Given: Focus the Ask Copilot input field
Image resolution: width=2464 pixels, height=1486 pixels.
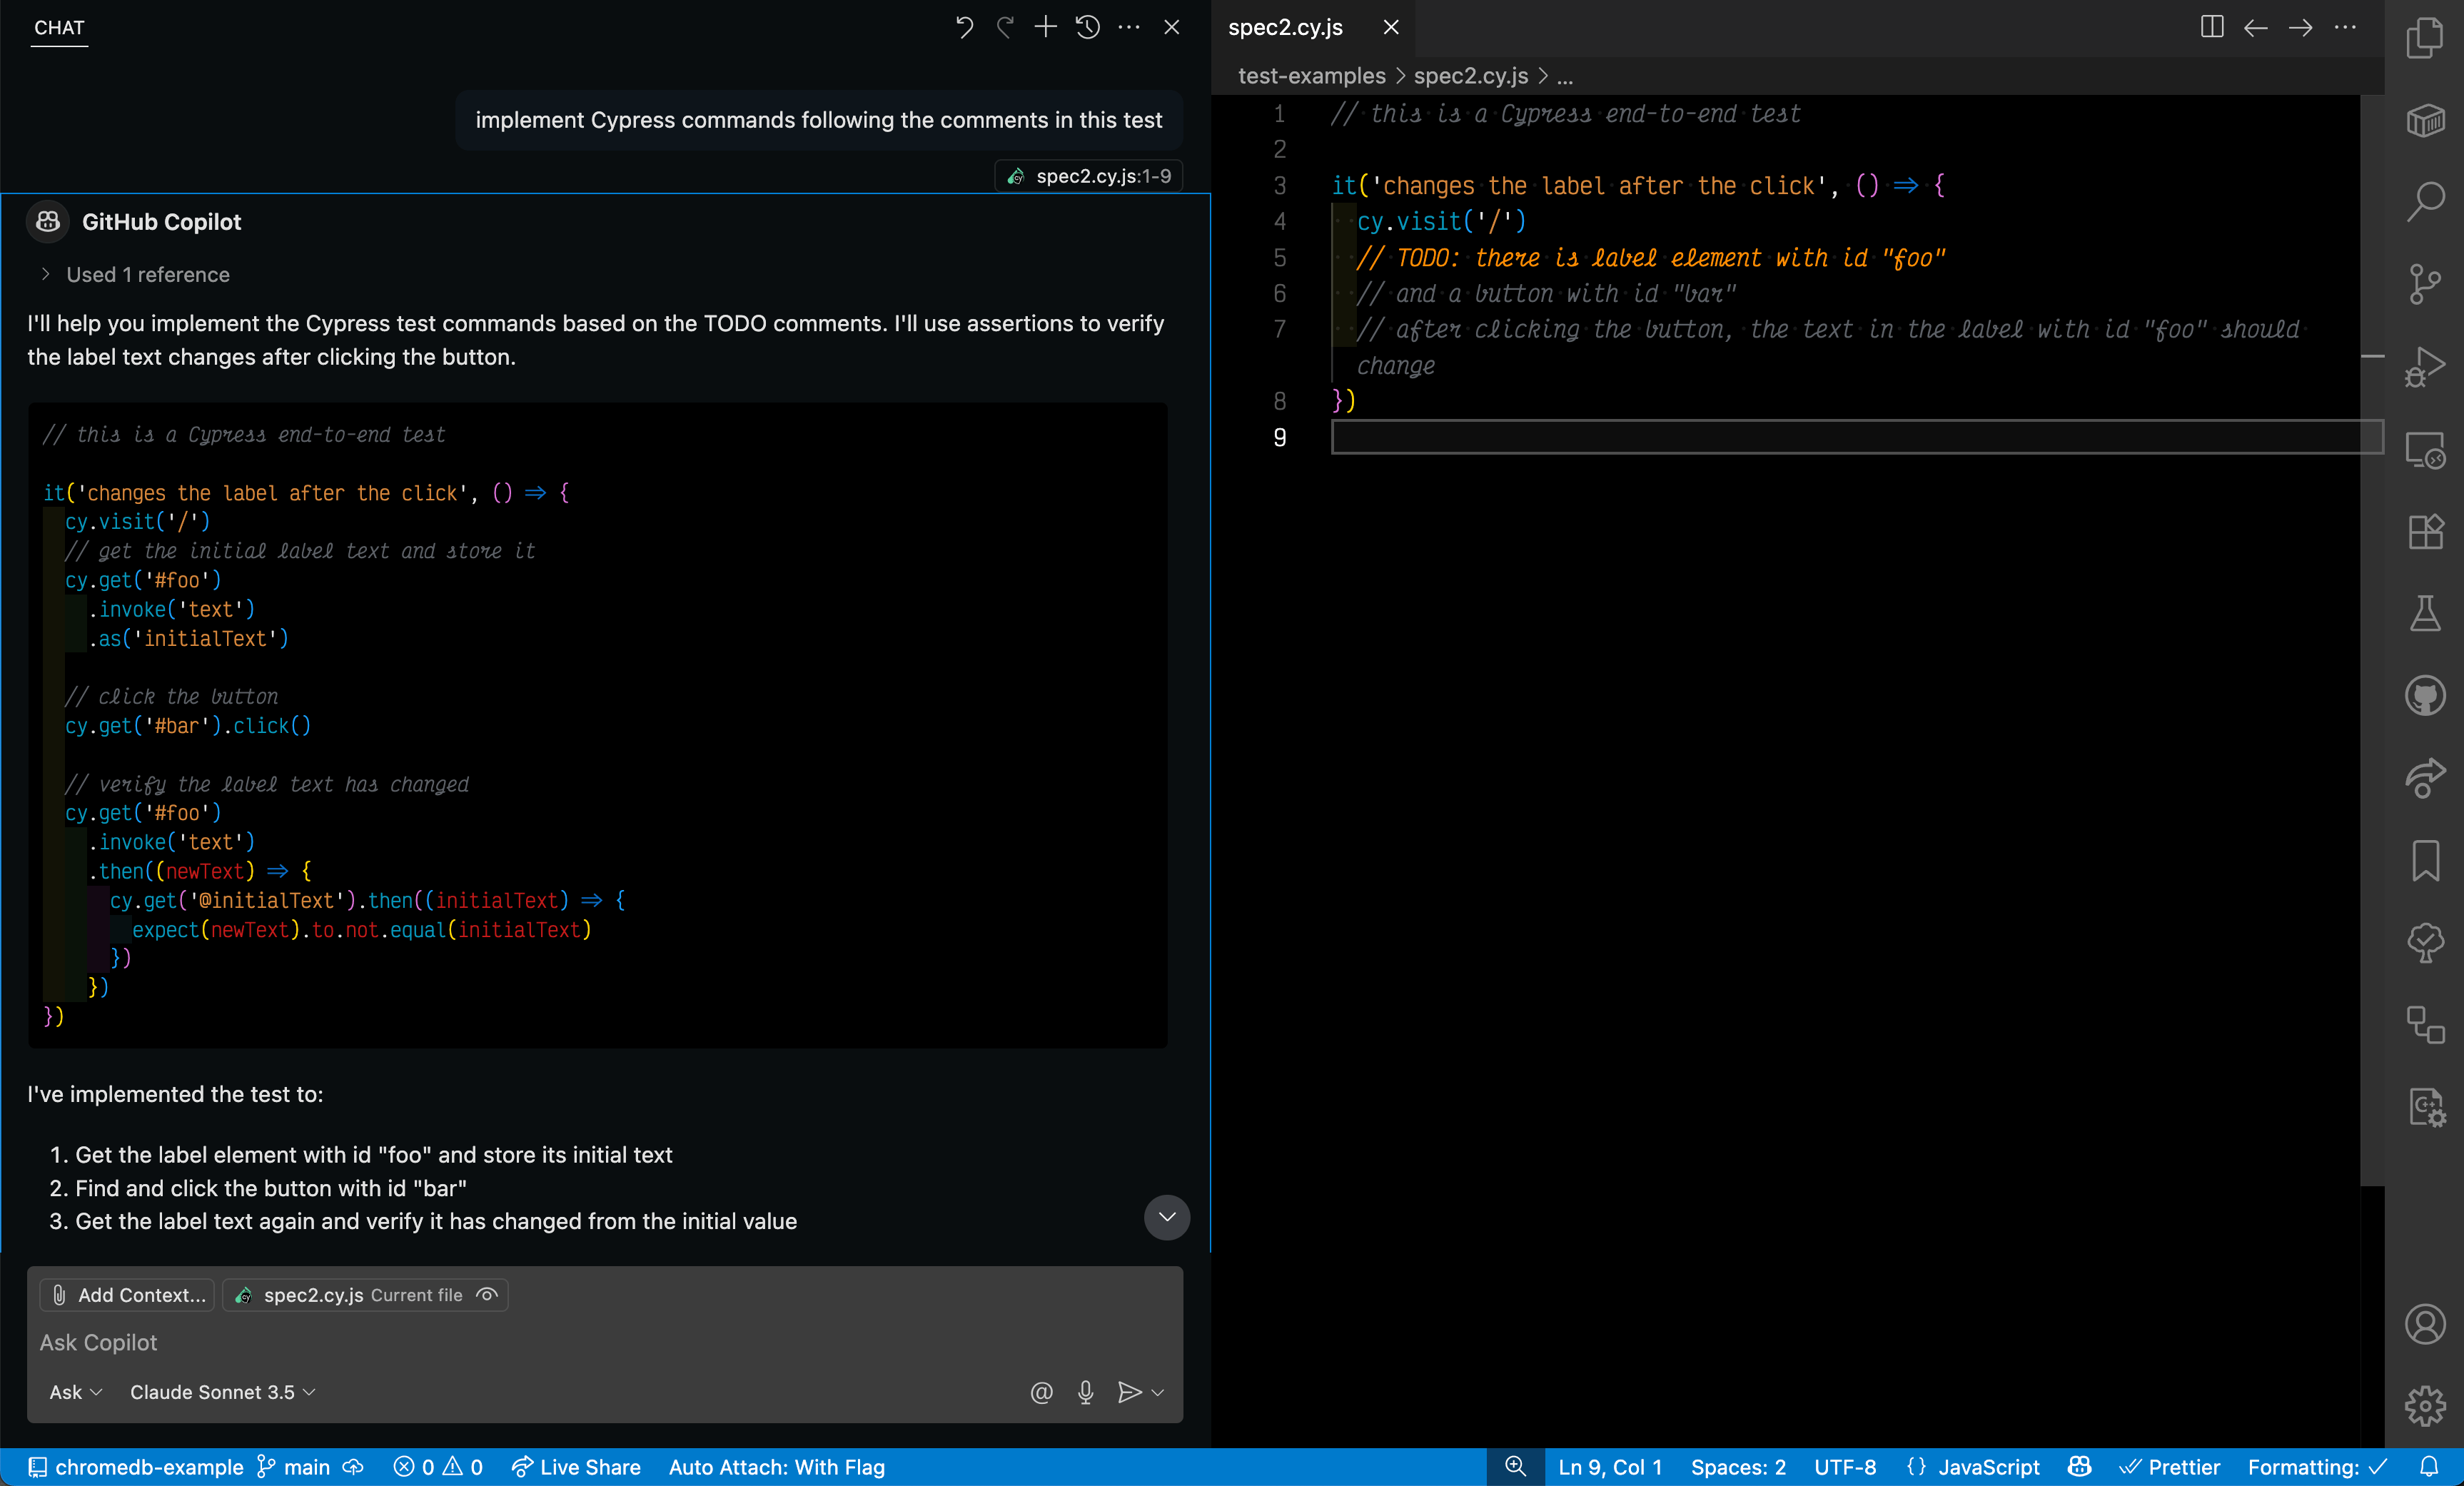Looking at the screenshot, I should (x=604, y=1342).
